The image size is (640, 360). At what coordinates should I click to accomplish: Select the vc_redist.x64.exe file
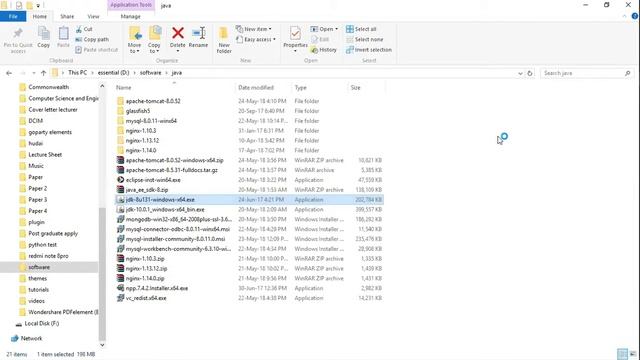point(249,298)
